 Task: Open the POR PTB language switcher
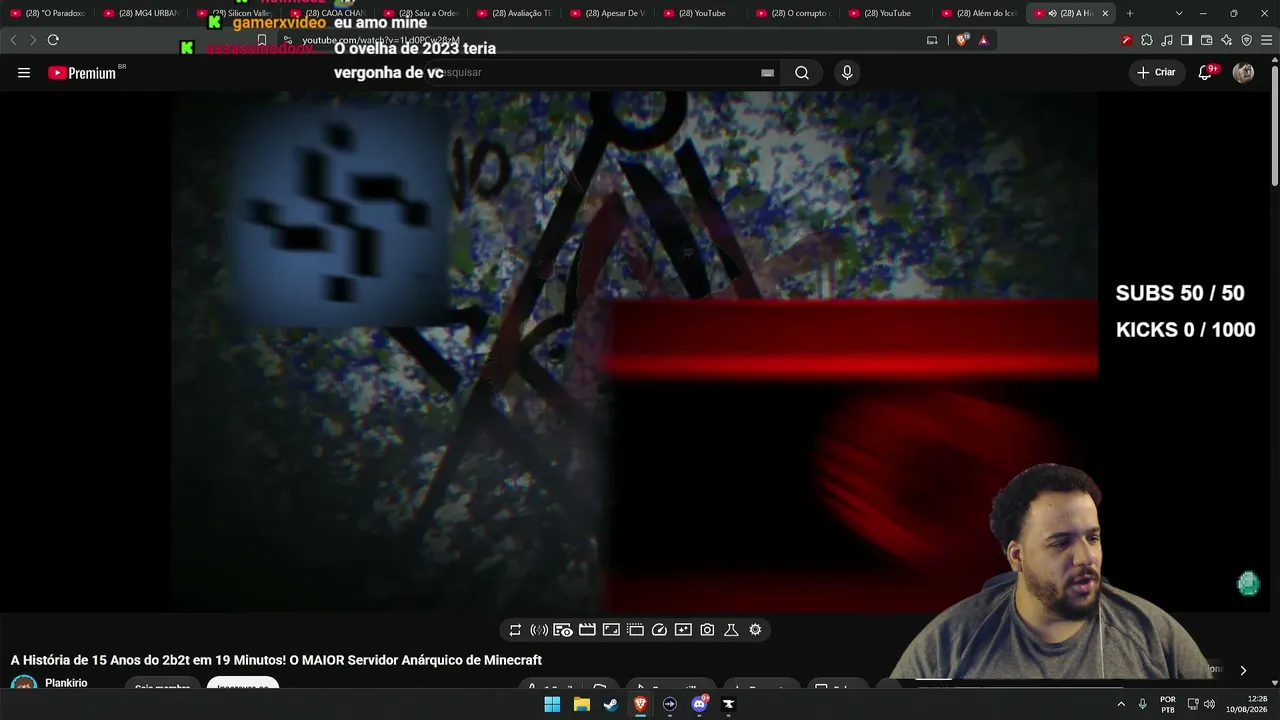tap(1168, 704)
